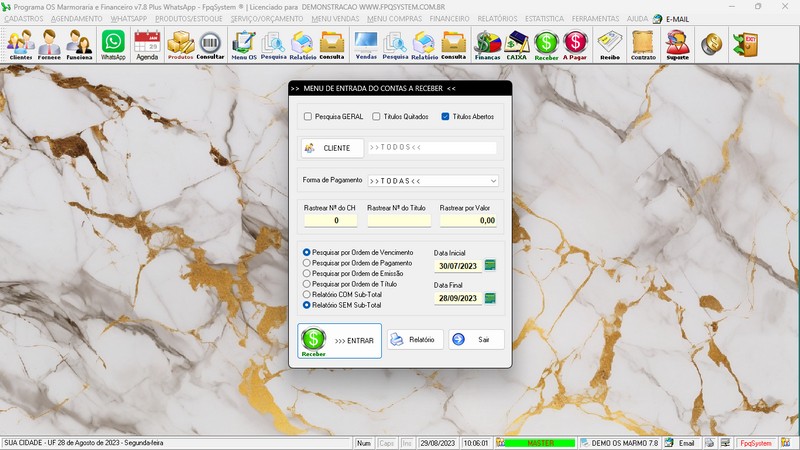Expand the Forma de Pagamento dropdown

[493, 181]
